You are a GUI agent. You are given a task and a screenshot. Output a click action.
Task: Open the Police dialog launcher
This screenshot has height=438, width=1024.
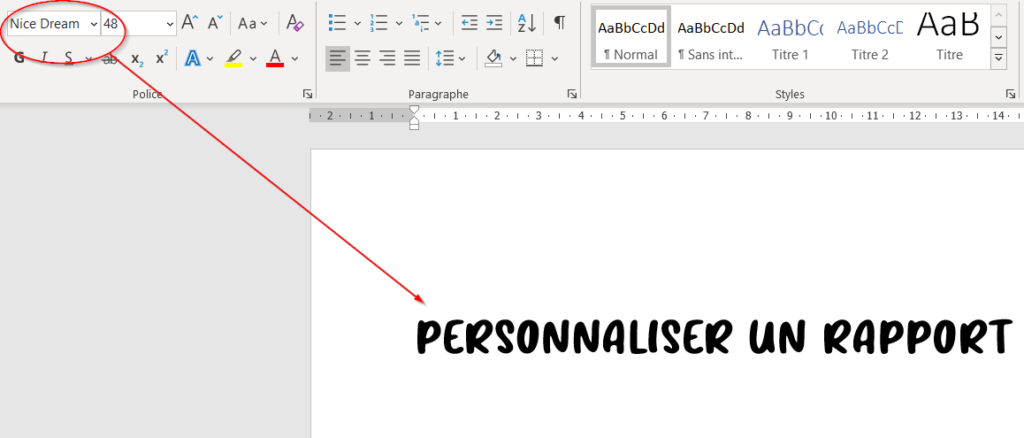[x=308, y=95]
